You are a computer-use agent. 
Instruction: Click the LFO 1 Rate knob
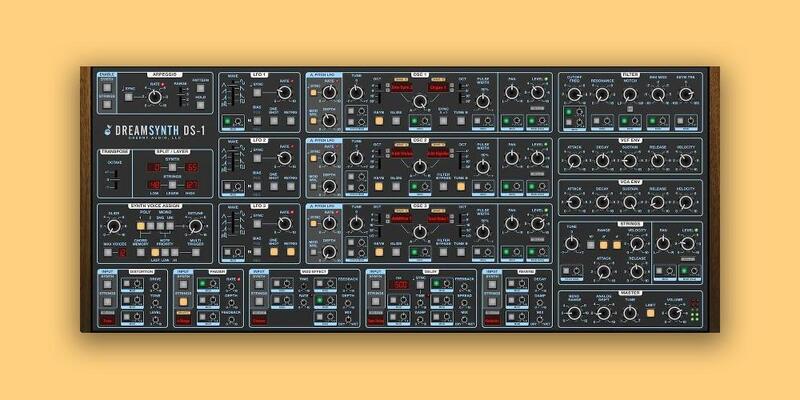click(x=285, y=92)
